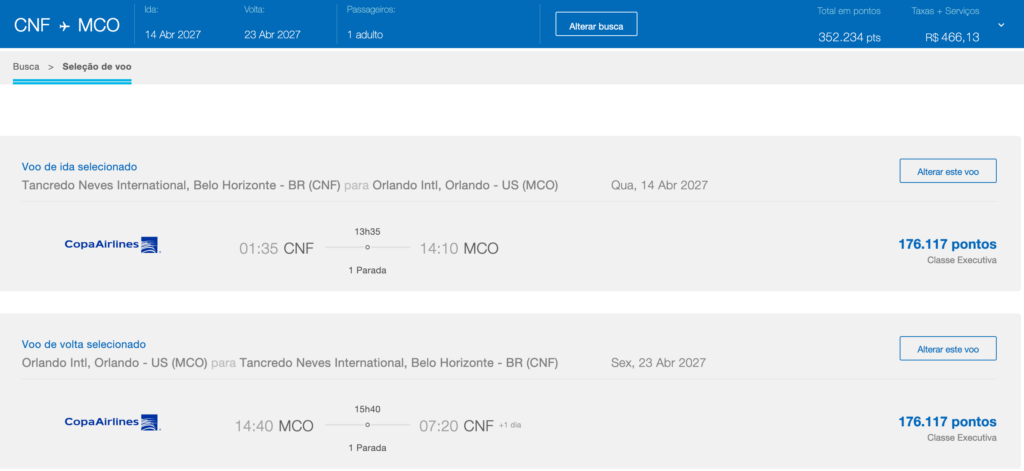Click the Voo de volta selecionado heading
The height and width of the screenshot is (471, 1024).
[84, 344]
